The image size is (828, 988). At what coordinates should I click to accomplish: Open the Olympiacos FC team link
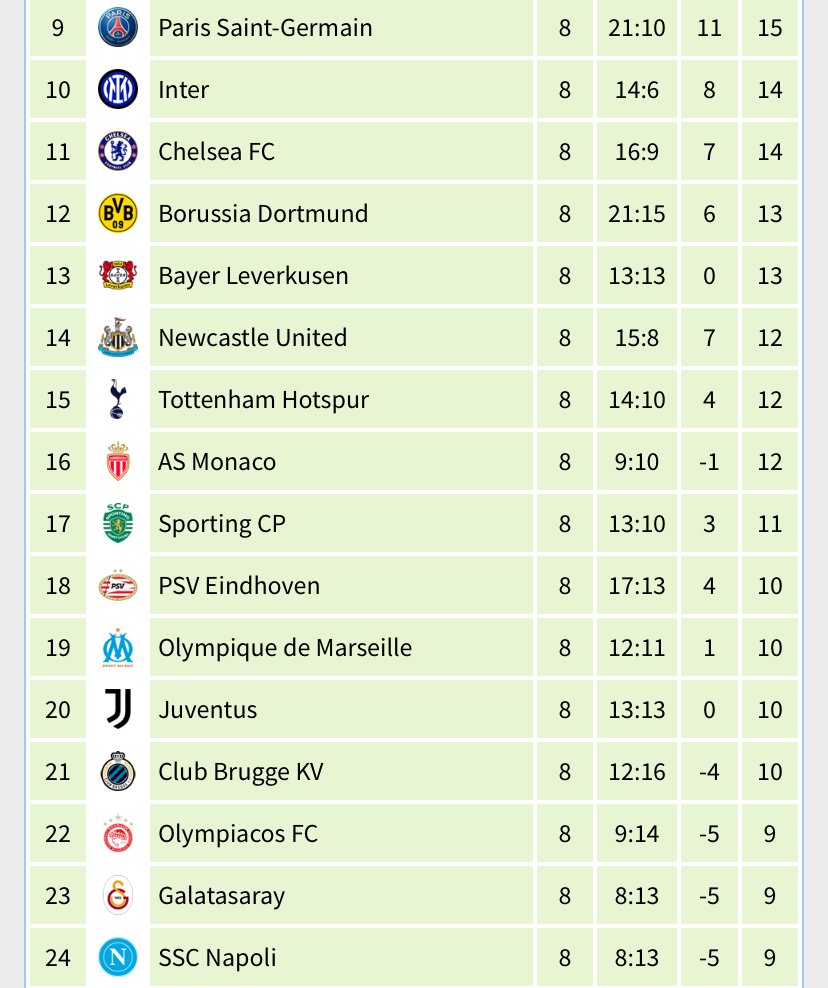pyautogui.click(x=237, y=834)
